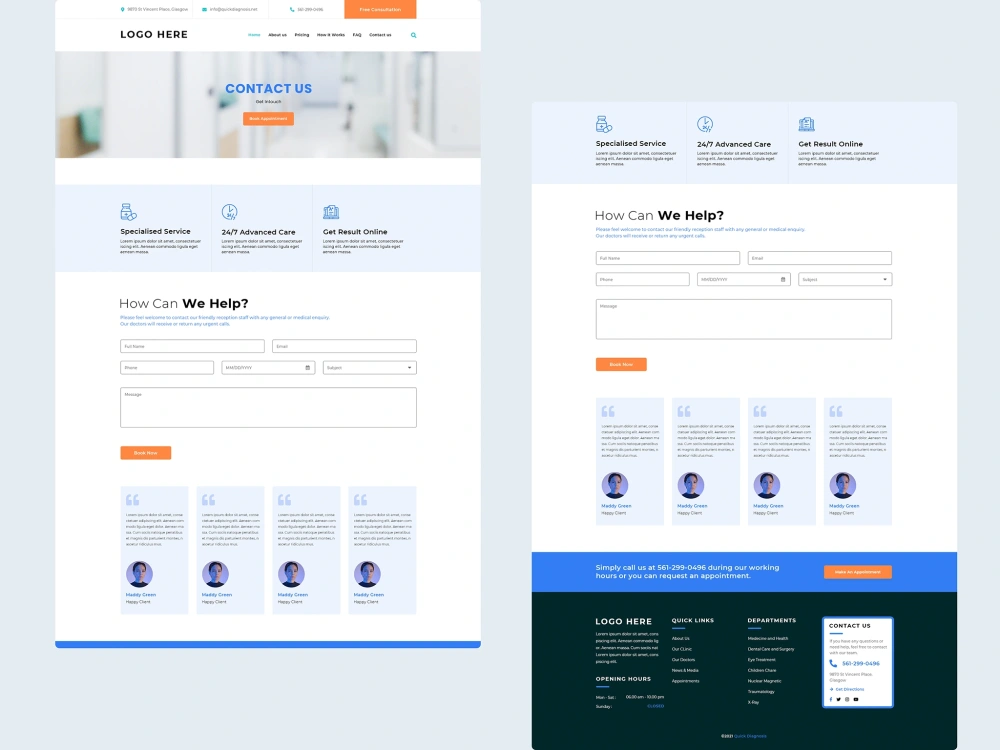Image resolution: width=1000 pixels, height=750 pixels.
Task: Open YouTube icon in footer contact card
Action: coord(856,700)
